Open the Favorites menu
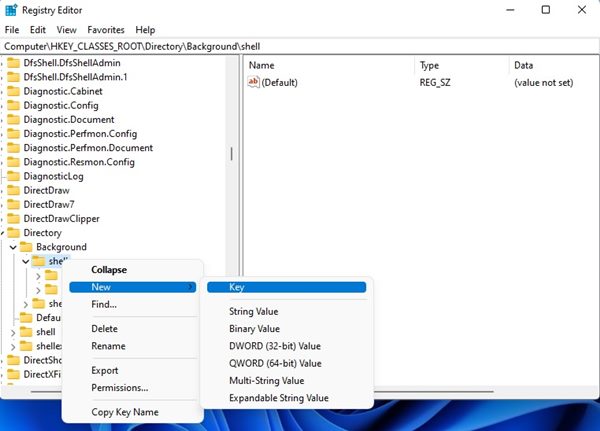 pyautogui.click(x=106, y=30)
